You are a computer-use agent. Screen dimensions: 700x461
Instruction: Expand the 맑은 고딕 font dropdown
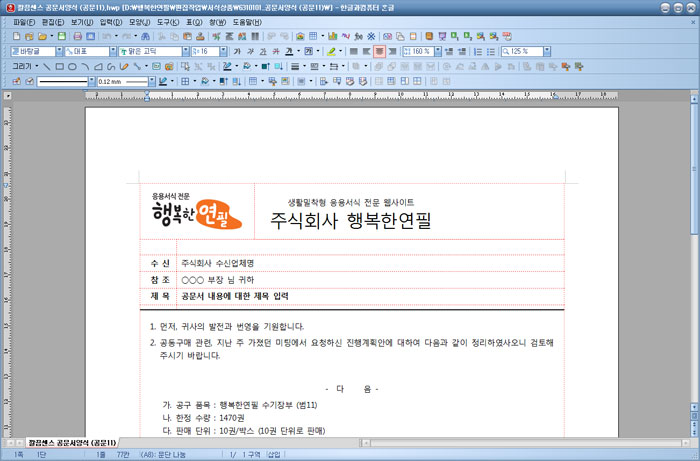click(x=186, y=51)
